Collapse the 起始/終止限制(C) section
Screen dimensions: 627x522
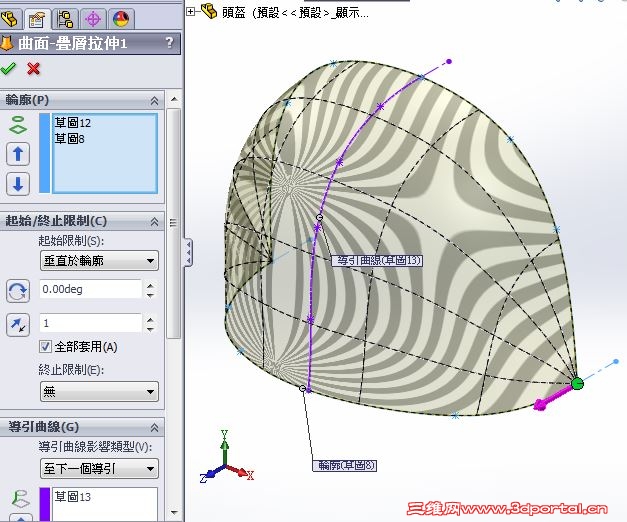(x=154, y=221)
